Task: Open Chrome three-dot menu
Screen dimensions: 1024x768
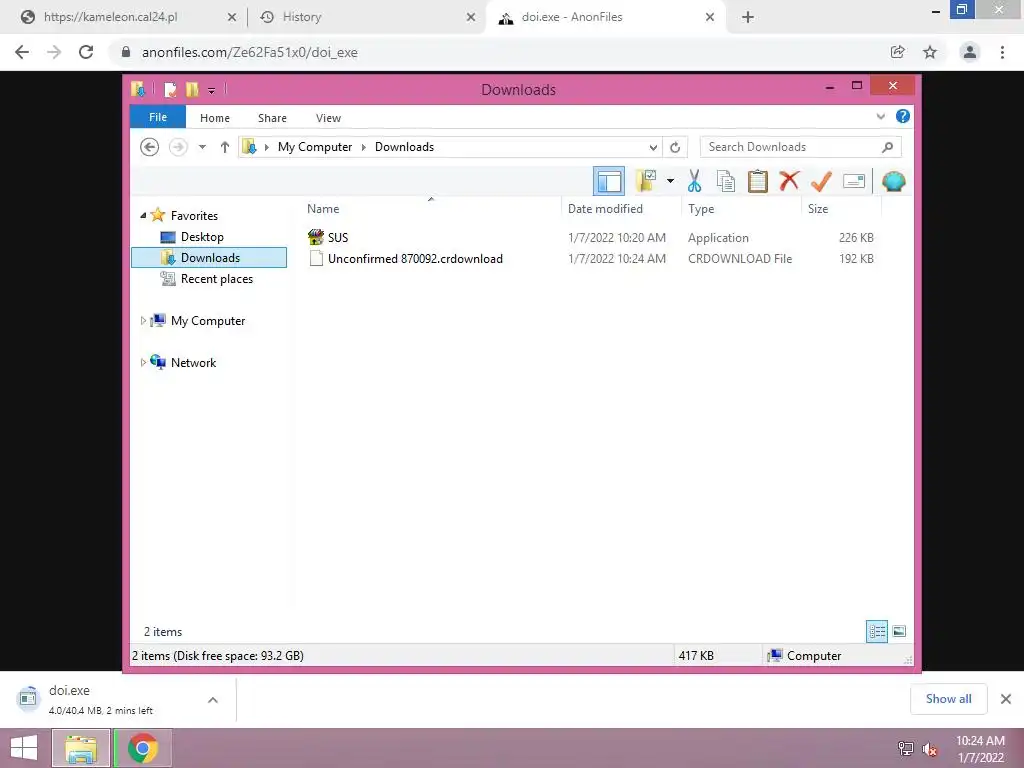Action: point(1002,52)
